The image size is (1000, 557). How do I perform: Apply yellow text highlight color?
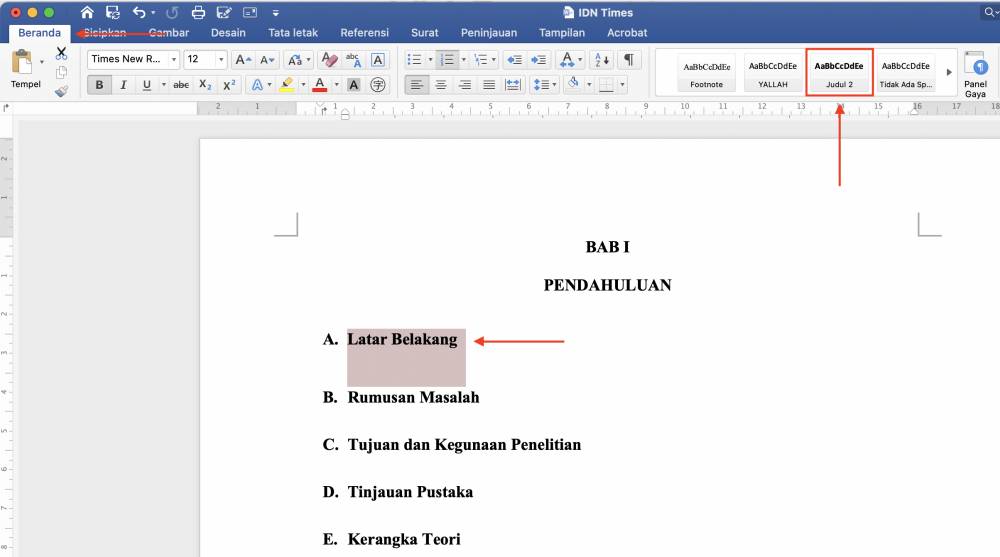[x=287, y=84]
